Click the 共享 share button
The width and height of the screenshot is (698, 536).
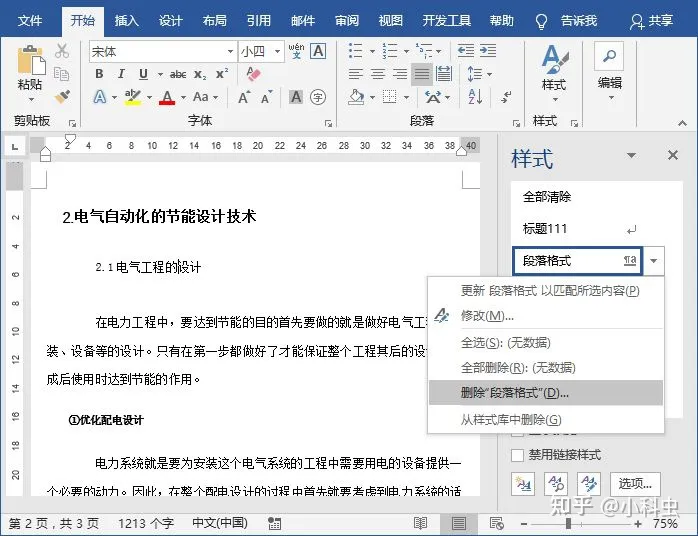(x=651, y=21)
